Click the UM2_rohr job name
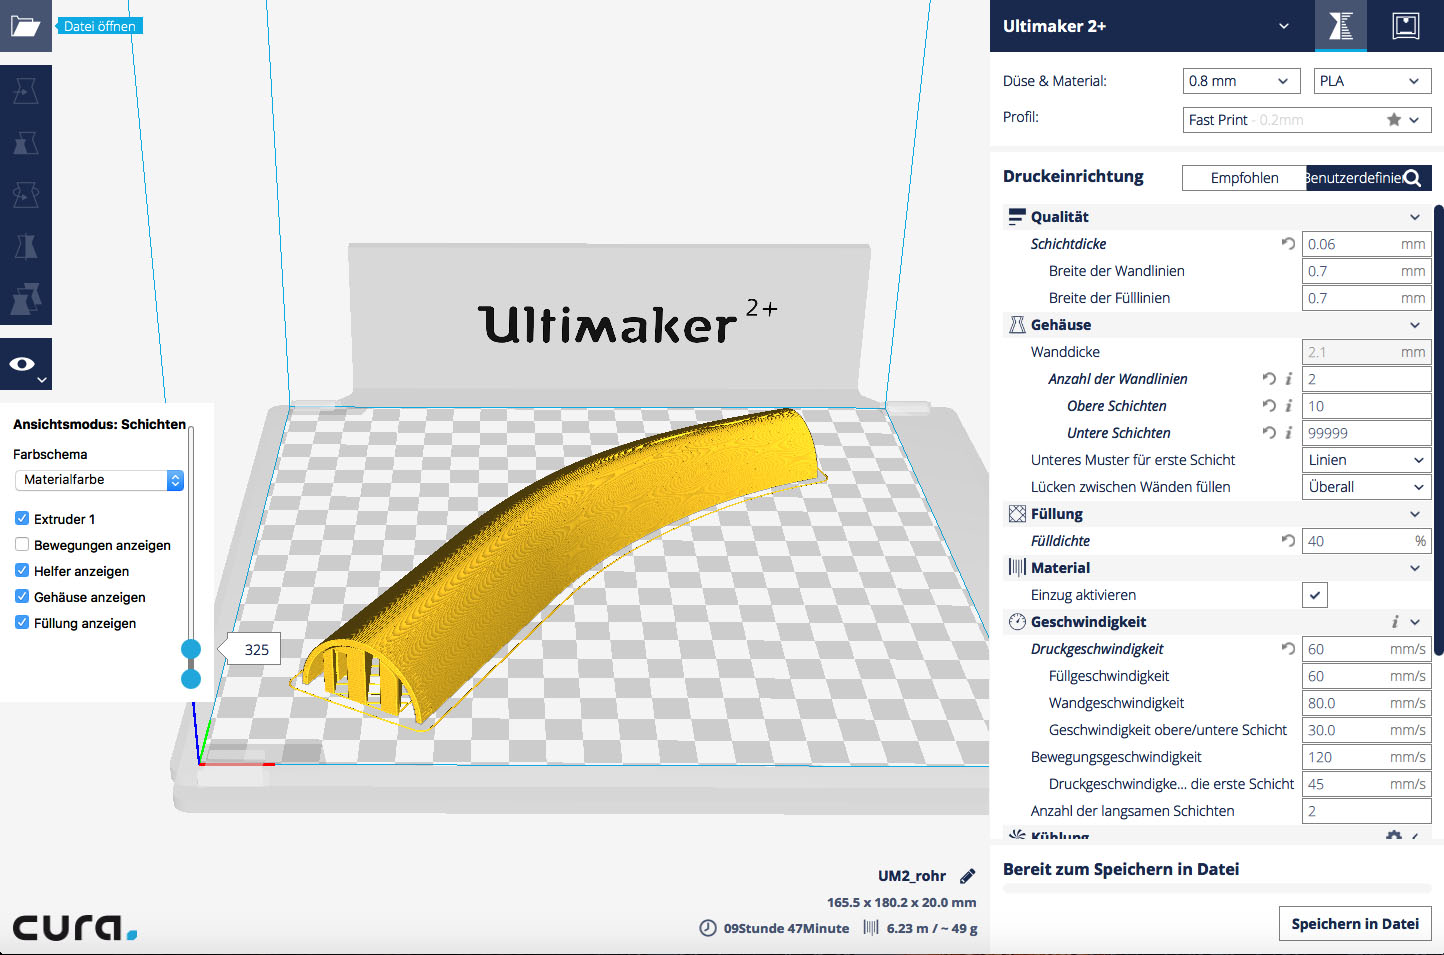Viewport: 1444px width, 955px height. click(912, 876)
